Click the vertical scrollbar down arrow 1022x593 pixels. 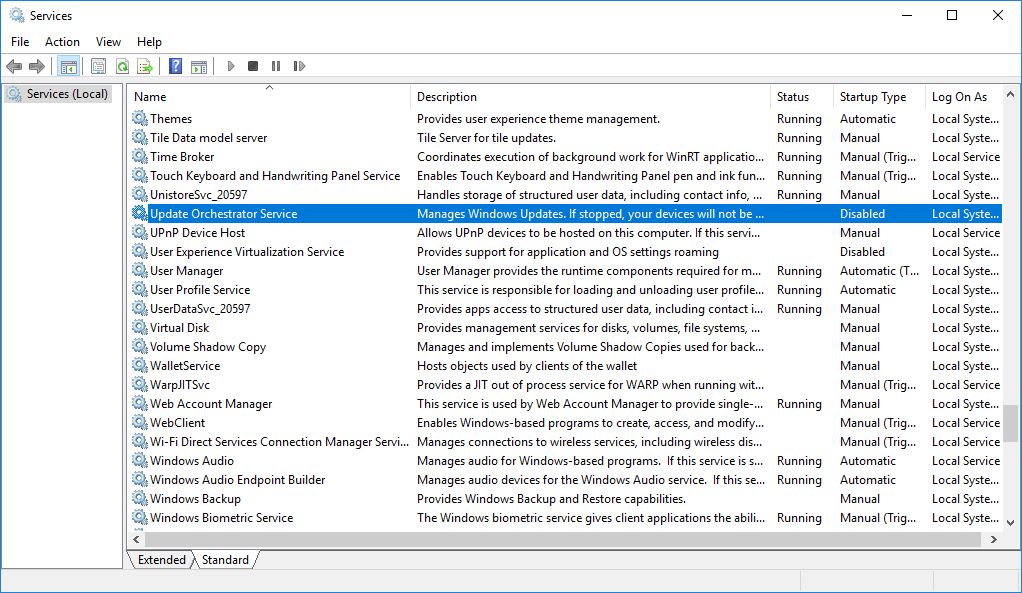pos(1011,522)
